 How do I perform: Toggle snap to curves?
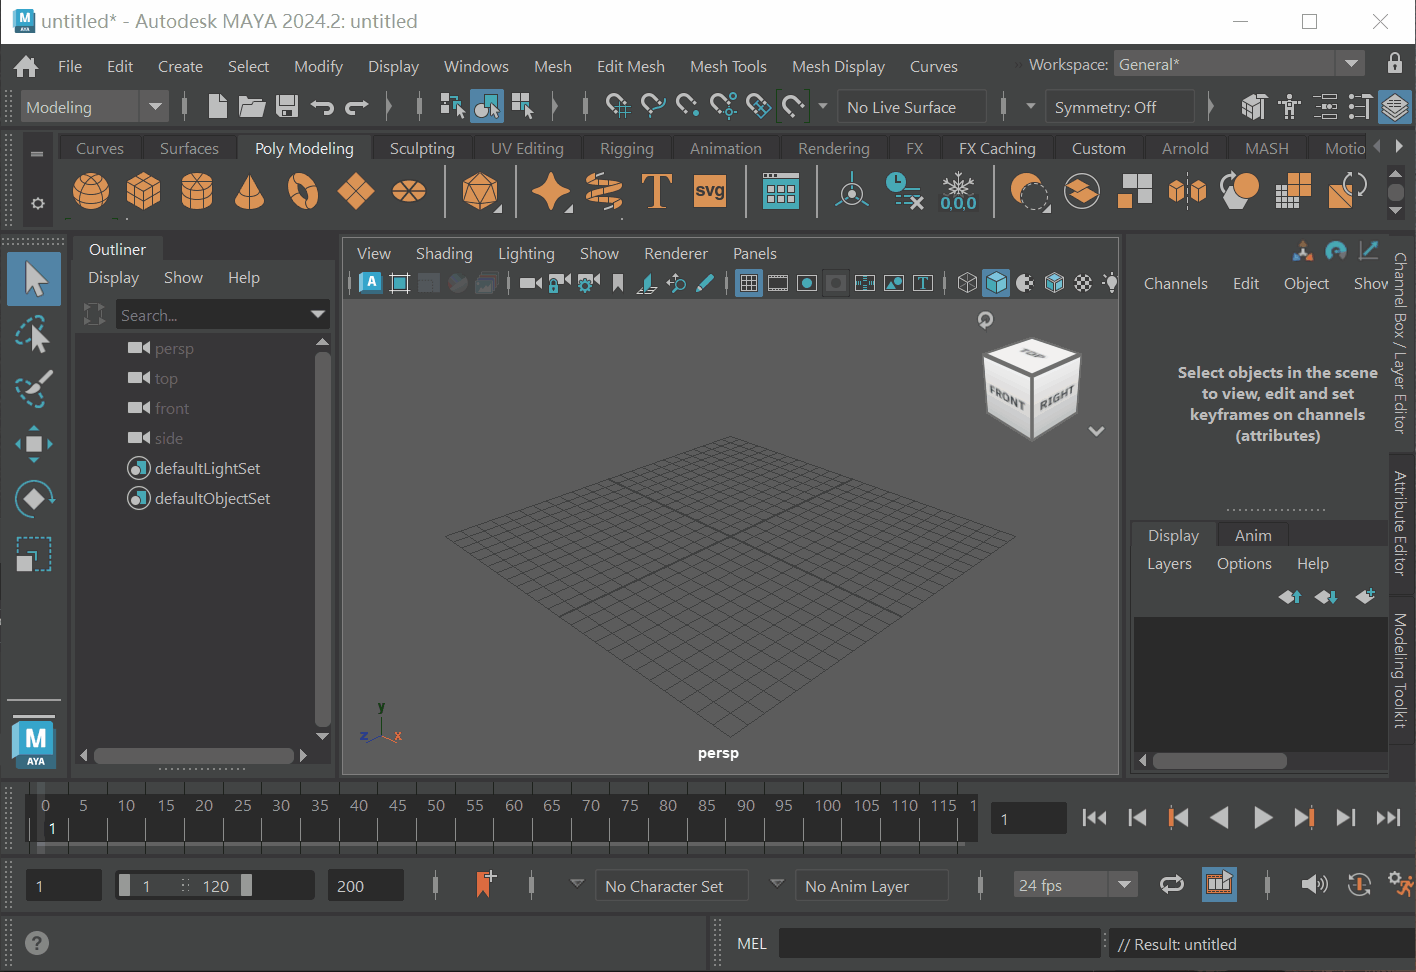click(653, 105)
